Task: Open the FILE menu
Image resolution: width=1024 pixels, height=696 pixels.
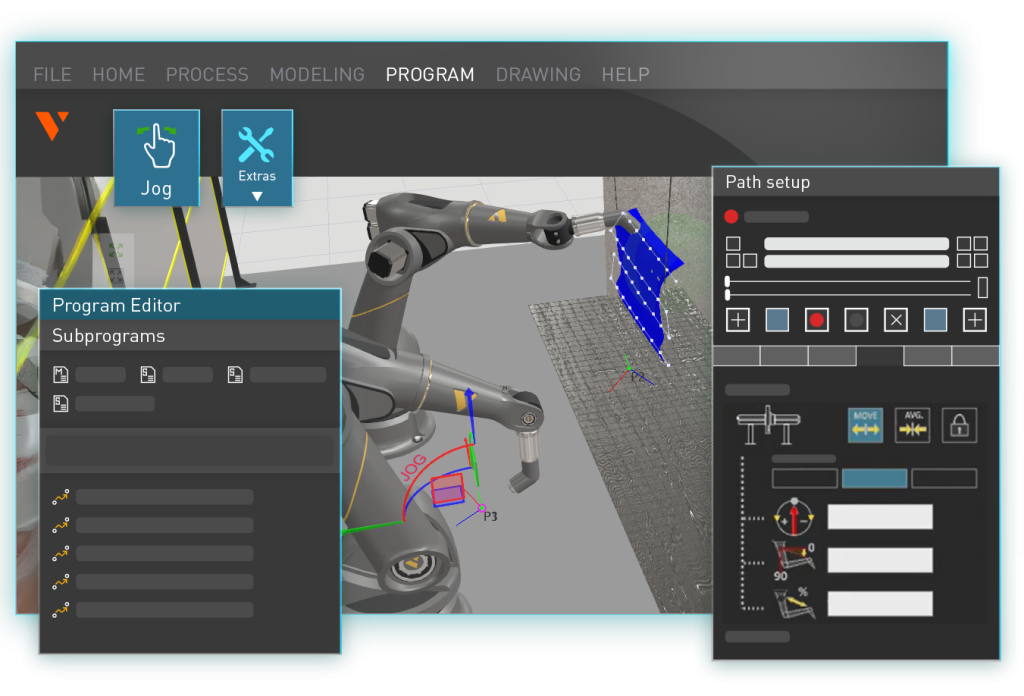Action: point(52,75)
